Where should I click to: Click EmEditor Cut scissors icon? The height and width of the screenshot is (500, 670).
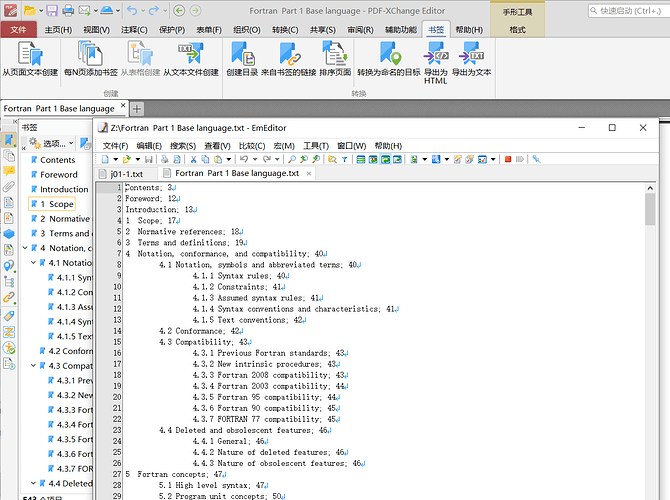(x=193, y=159)
